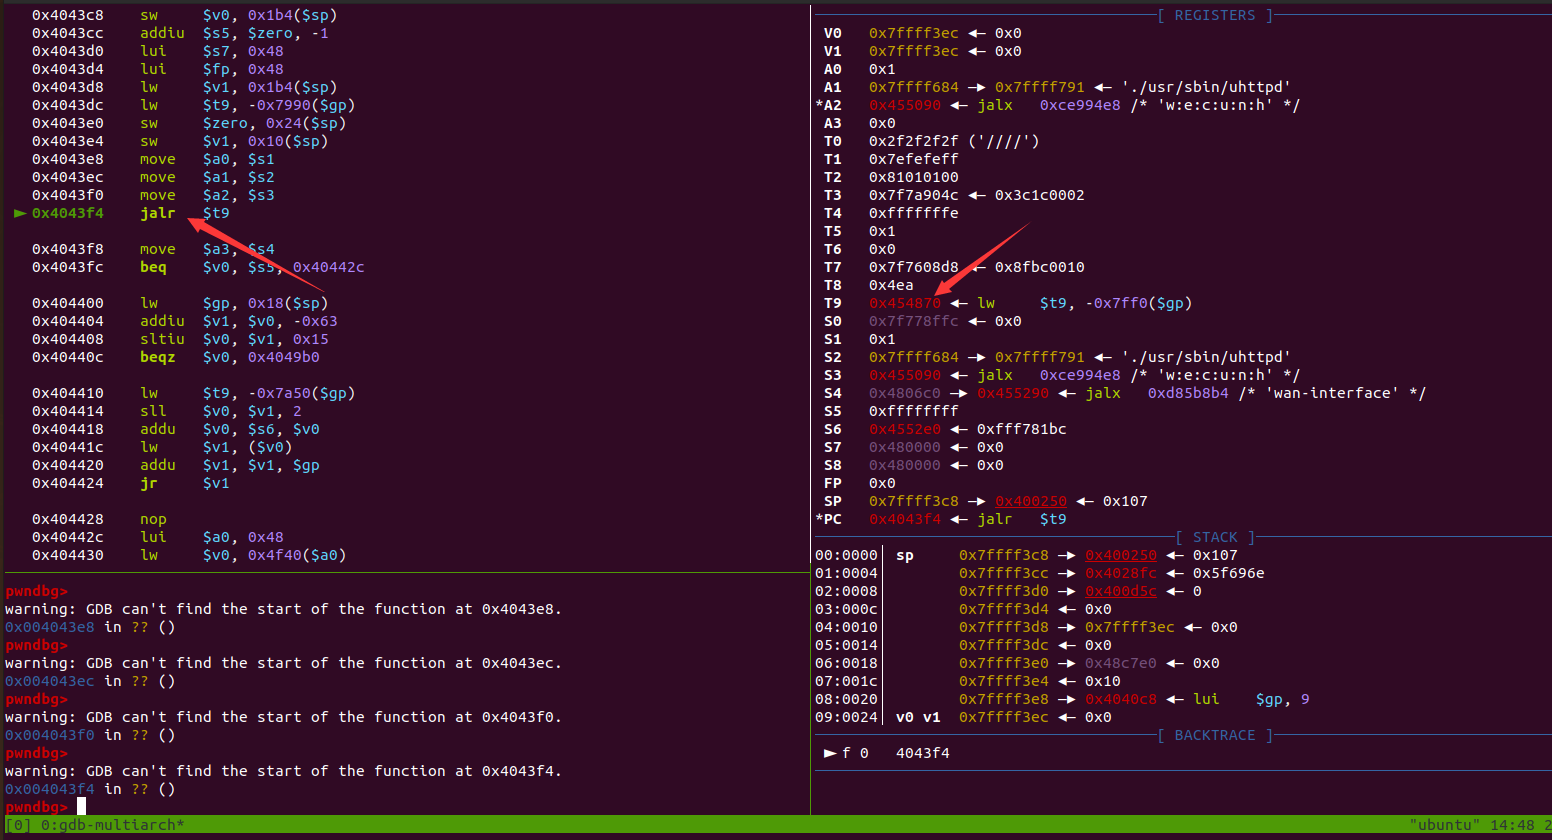Click branch target 0x4049b0 operand

click(x=283, y=357)
